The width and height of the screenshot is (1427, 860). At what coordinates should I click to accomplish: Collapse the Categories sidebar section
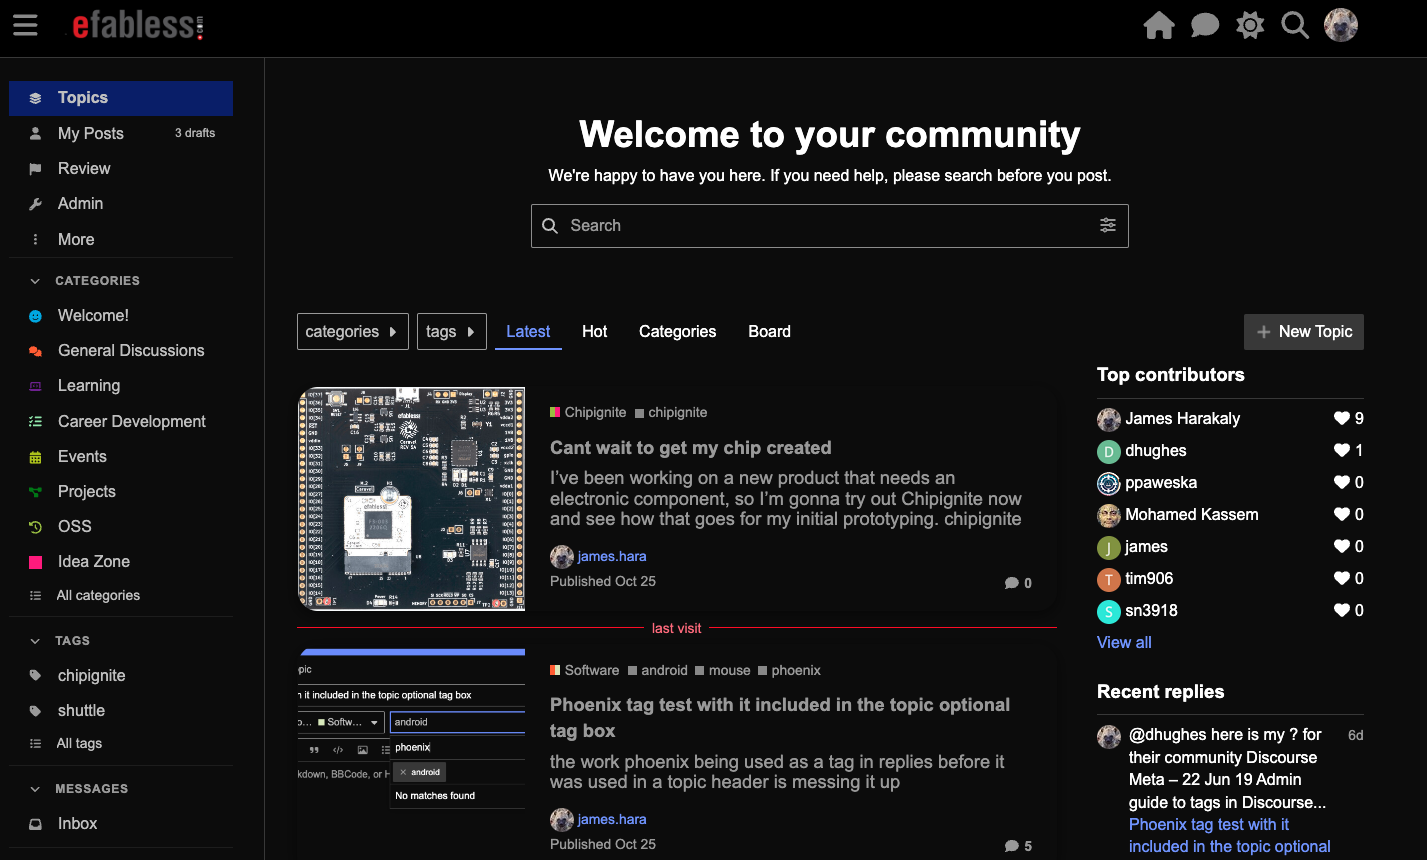[36, 281]
